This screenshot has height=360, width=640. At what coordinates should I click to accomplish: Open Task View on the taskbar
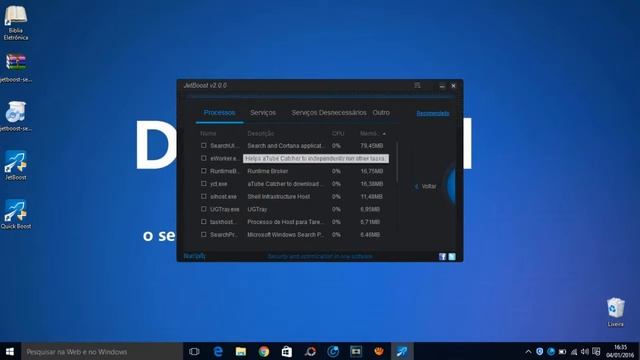[x=194, y=351]
